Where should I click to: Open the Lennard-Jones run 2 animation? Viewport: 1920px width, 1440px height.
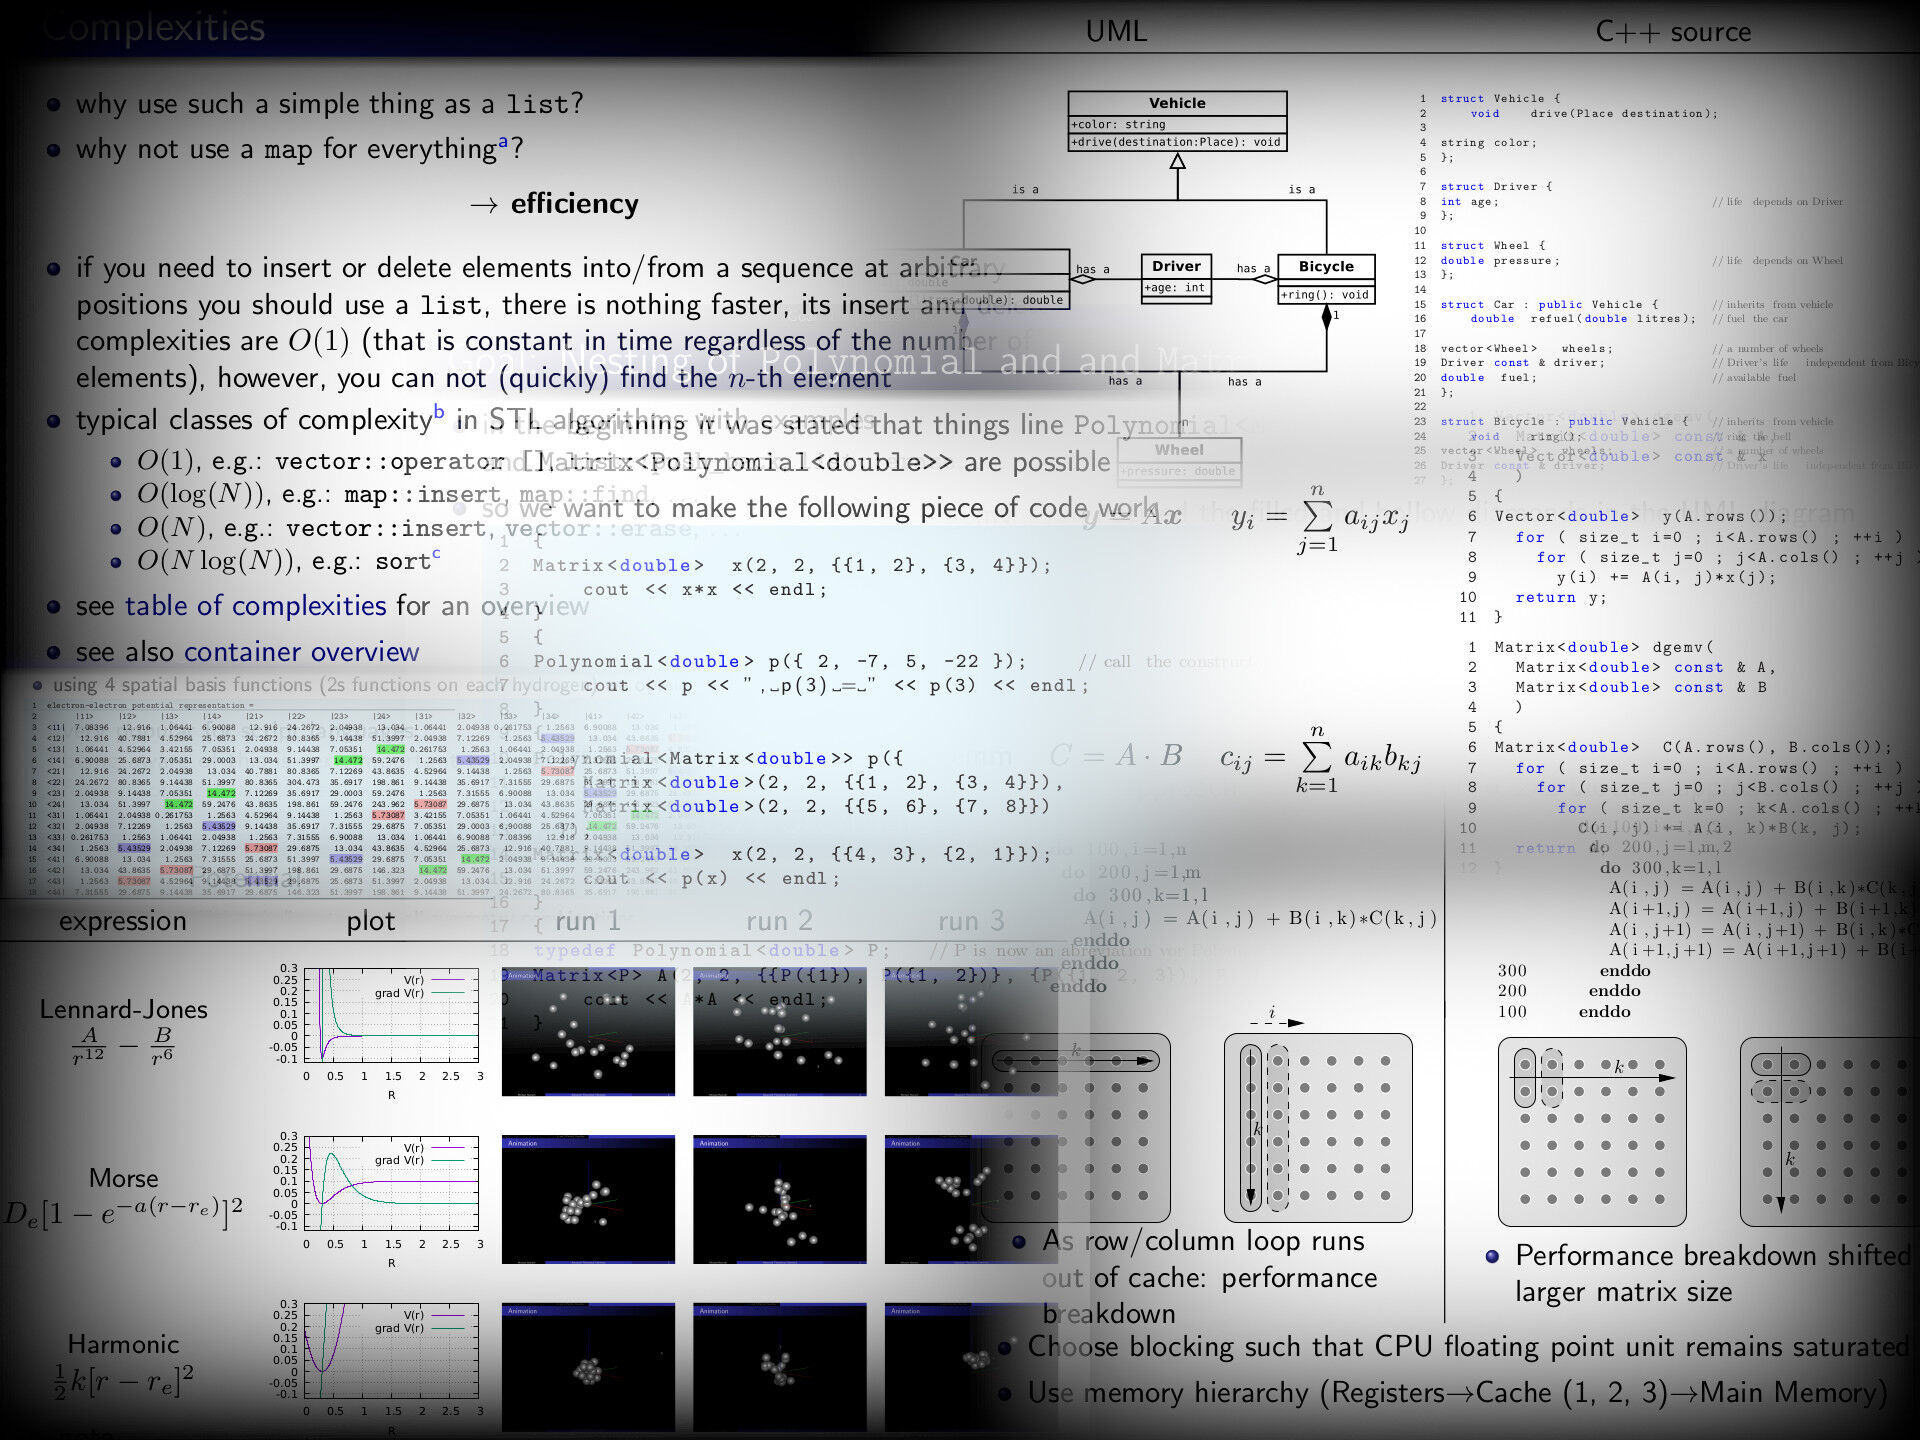pos(780,1032)
